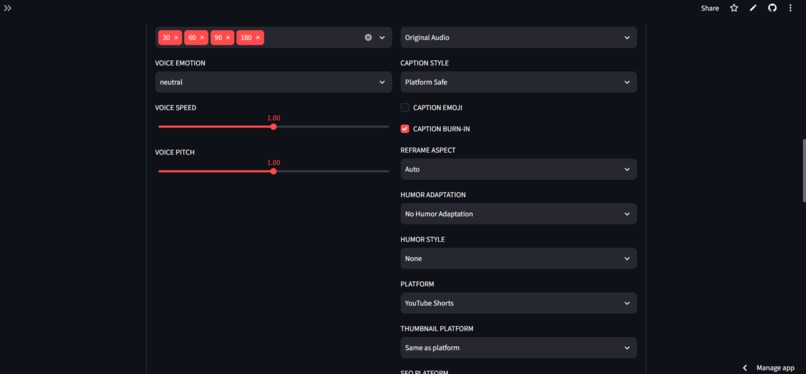
Task: Open the Thumbnail Platform dropdown
Action: 518,348
